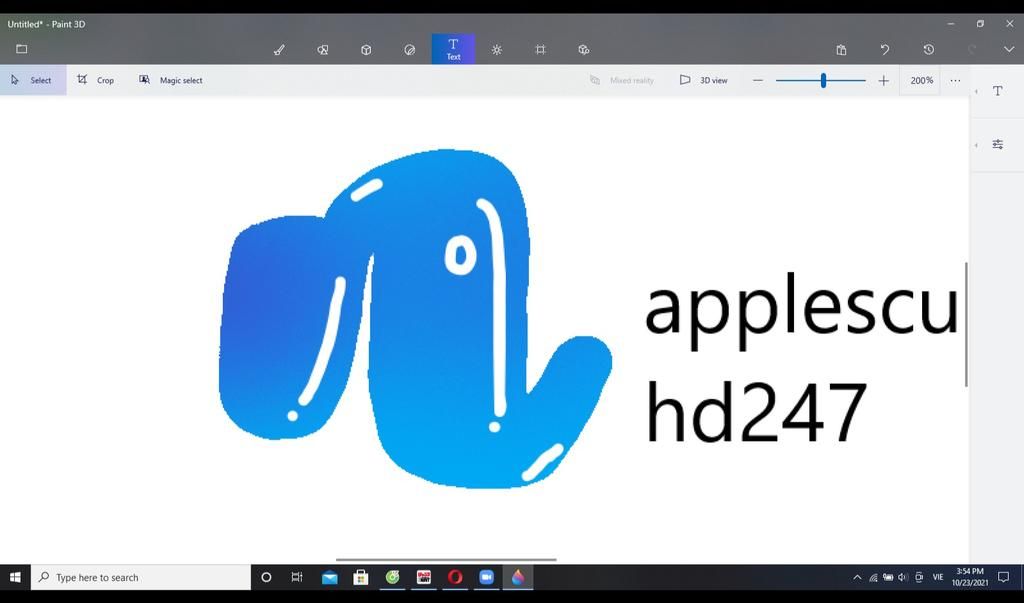
Task: Open the 2D shapes tool
Action: tap(323, 49)
